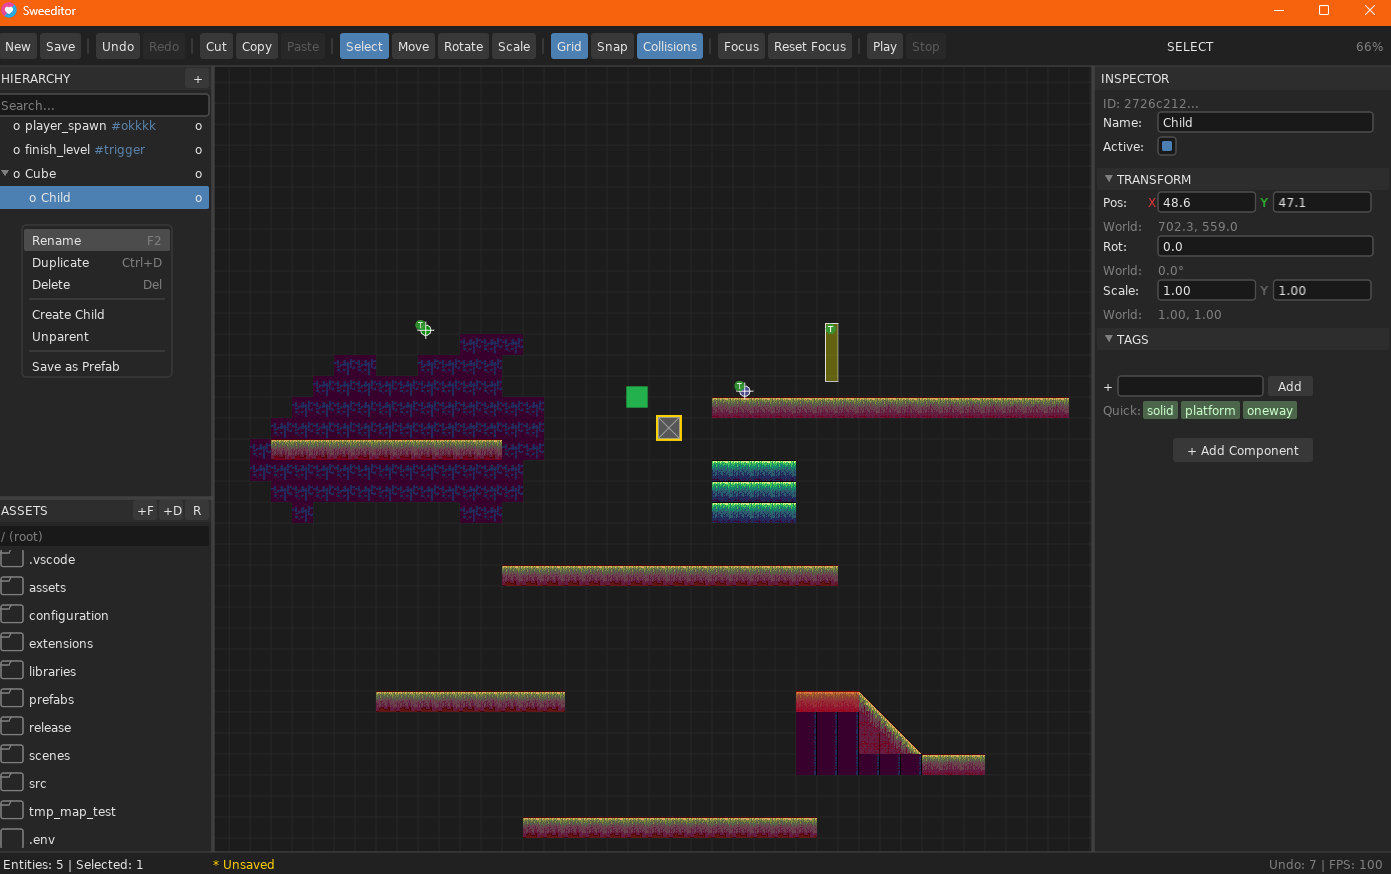
Task: Click the Add tag button
Action: tap(1290, 387)
